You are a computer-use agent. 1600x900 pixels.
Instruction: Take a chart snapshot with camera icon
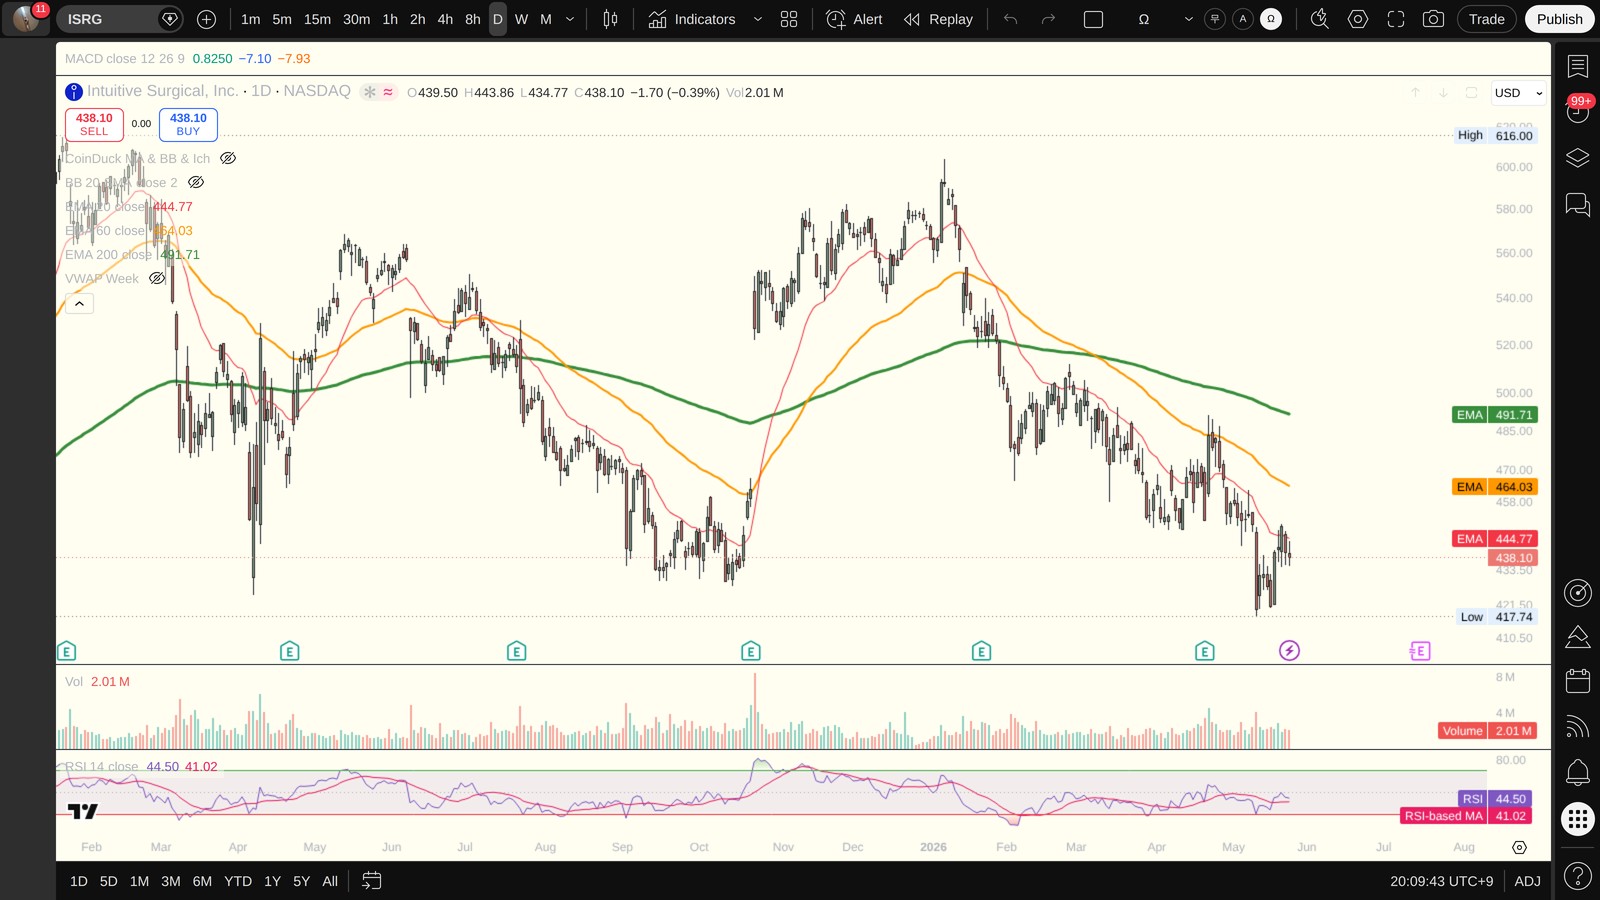pos(1433,19)
